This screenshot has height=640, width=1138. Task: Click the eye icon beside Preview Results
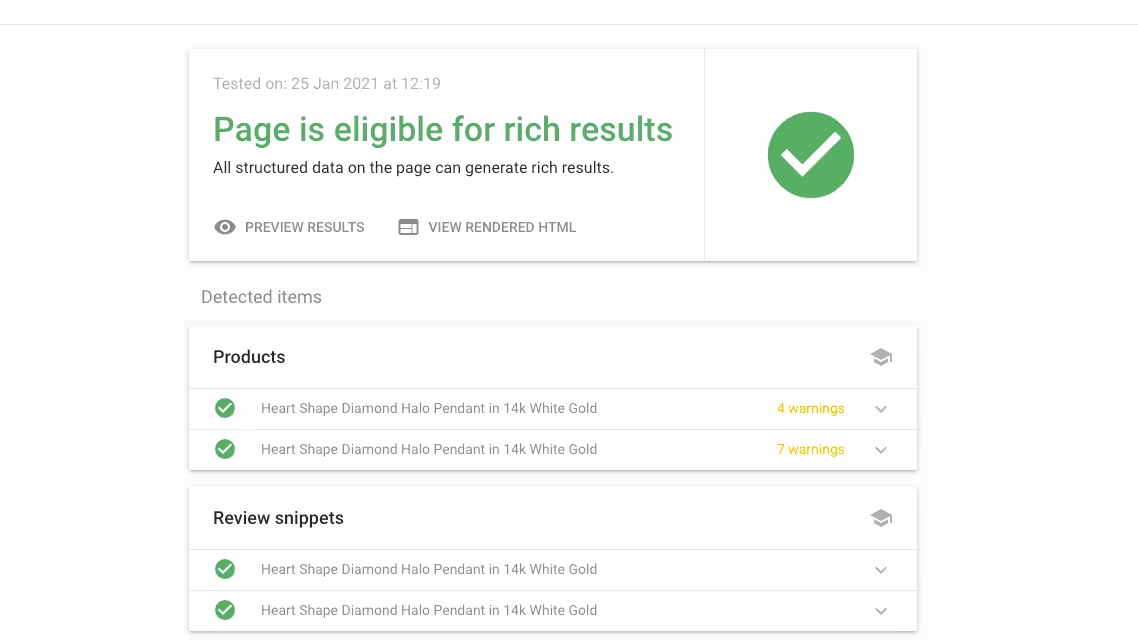point(225,227)
